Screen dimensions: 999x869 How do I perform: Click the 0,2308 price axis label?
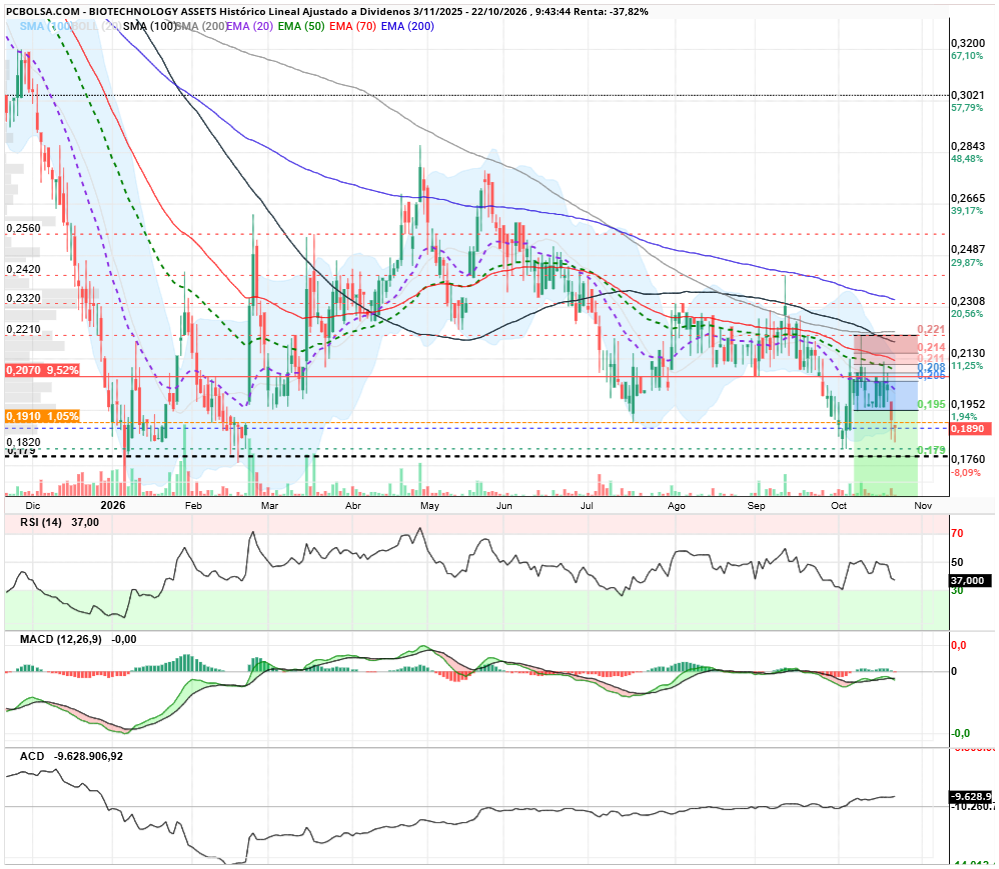point(967,301)
